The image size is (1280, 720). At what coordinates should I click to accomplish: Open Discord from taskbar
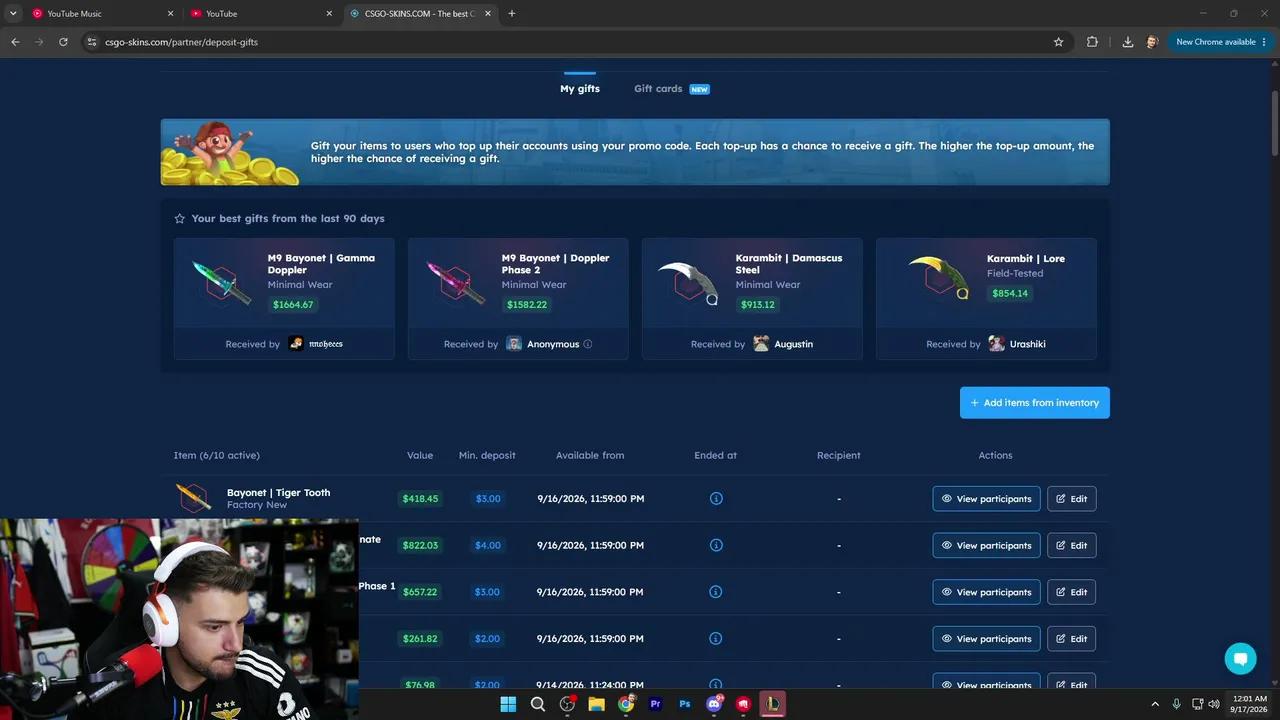pos(715,704)
